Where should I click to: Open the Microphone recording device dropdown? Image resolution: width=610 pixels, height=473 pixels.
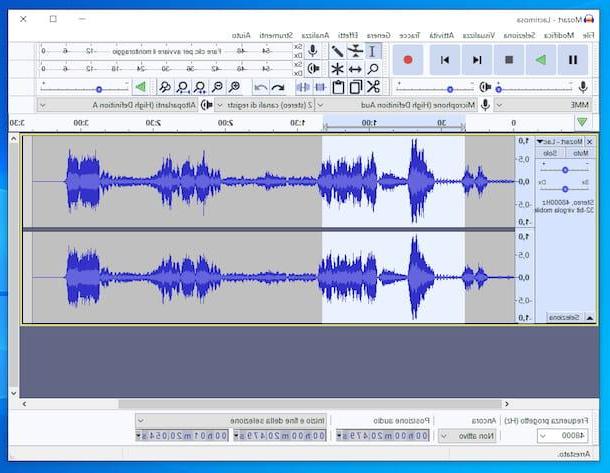click(x=398, y=105)
